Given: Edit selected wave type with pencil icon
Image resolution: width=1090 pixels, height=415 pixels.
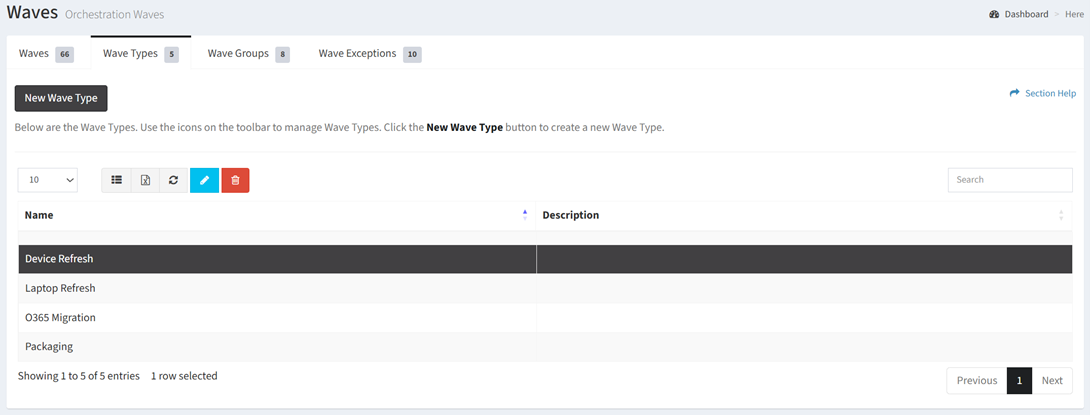Looking at the screenshot, I should tap(204, 180).
